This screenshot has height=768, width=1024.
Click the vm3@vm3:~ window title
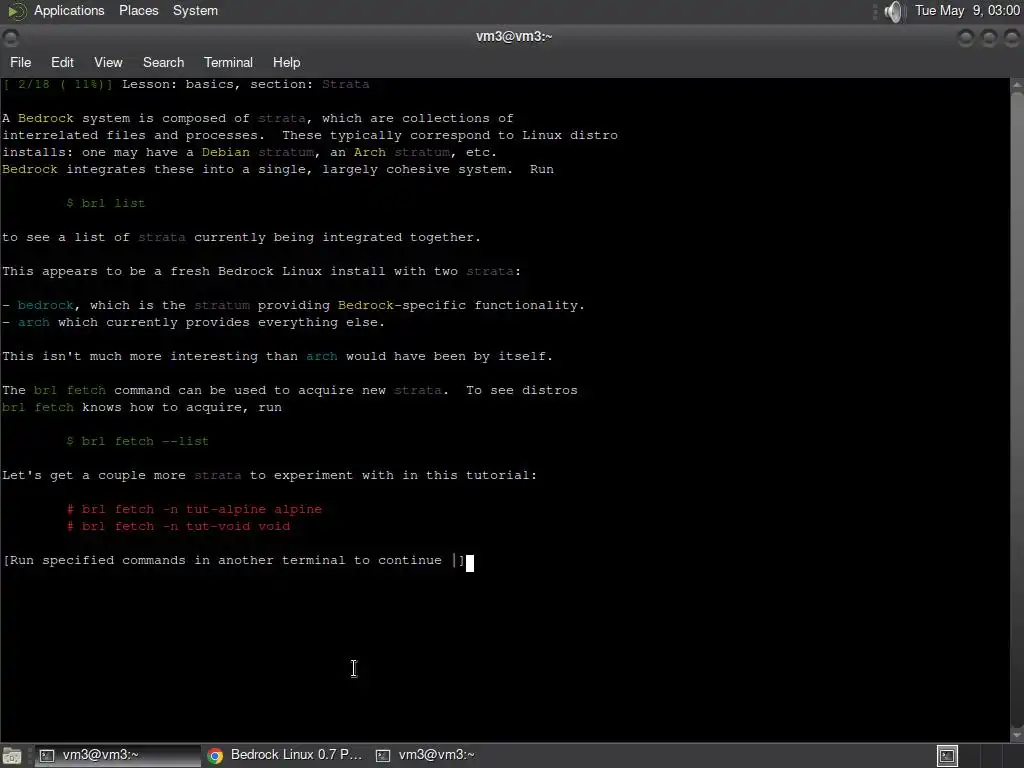[x=514, y=37]
